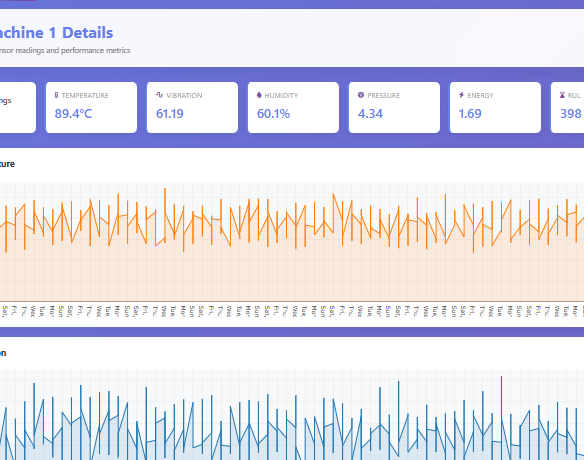Click inside the blue vibration line chart
Viewport: 584px width, 460px height.
pos(292,415)
